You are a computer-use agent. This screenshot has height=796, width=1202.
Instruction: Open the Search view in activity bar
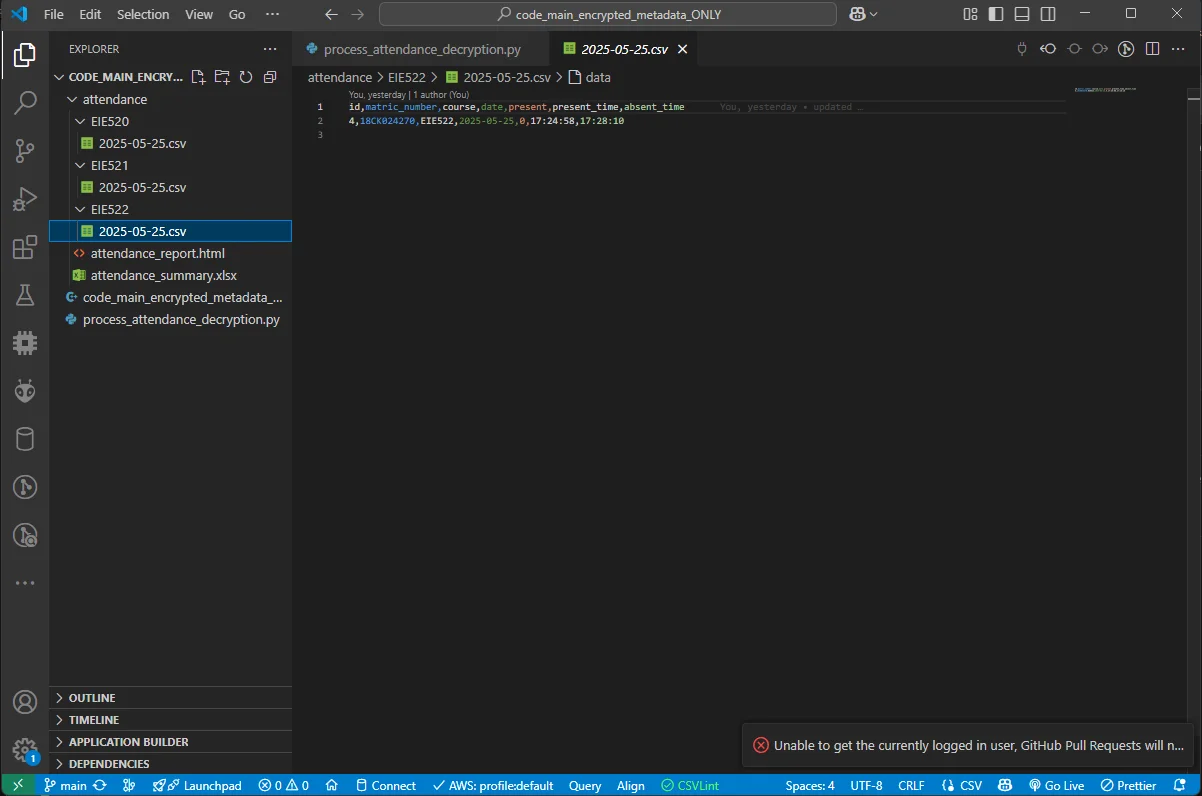[x=25, y=102]
